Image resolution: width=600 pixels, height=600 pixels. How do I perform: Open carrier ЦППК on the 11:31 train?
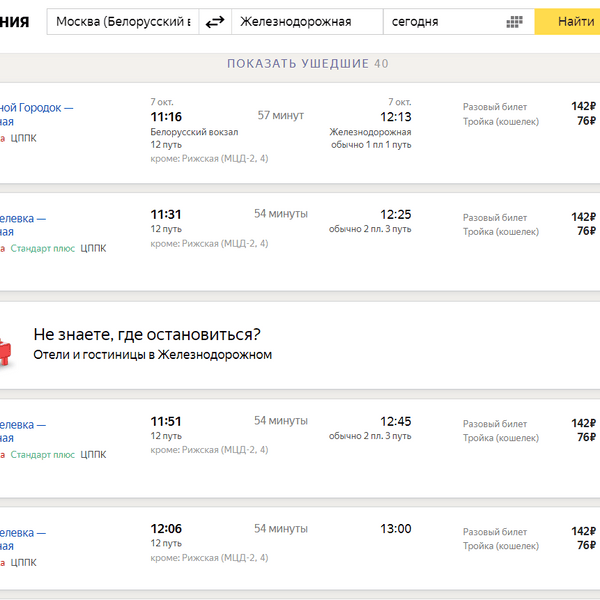(93, 248)
